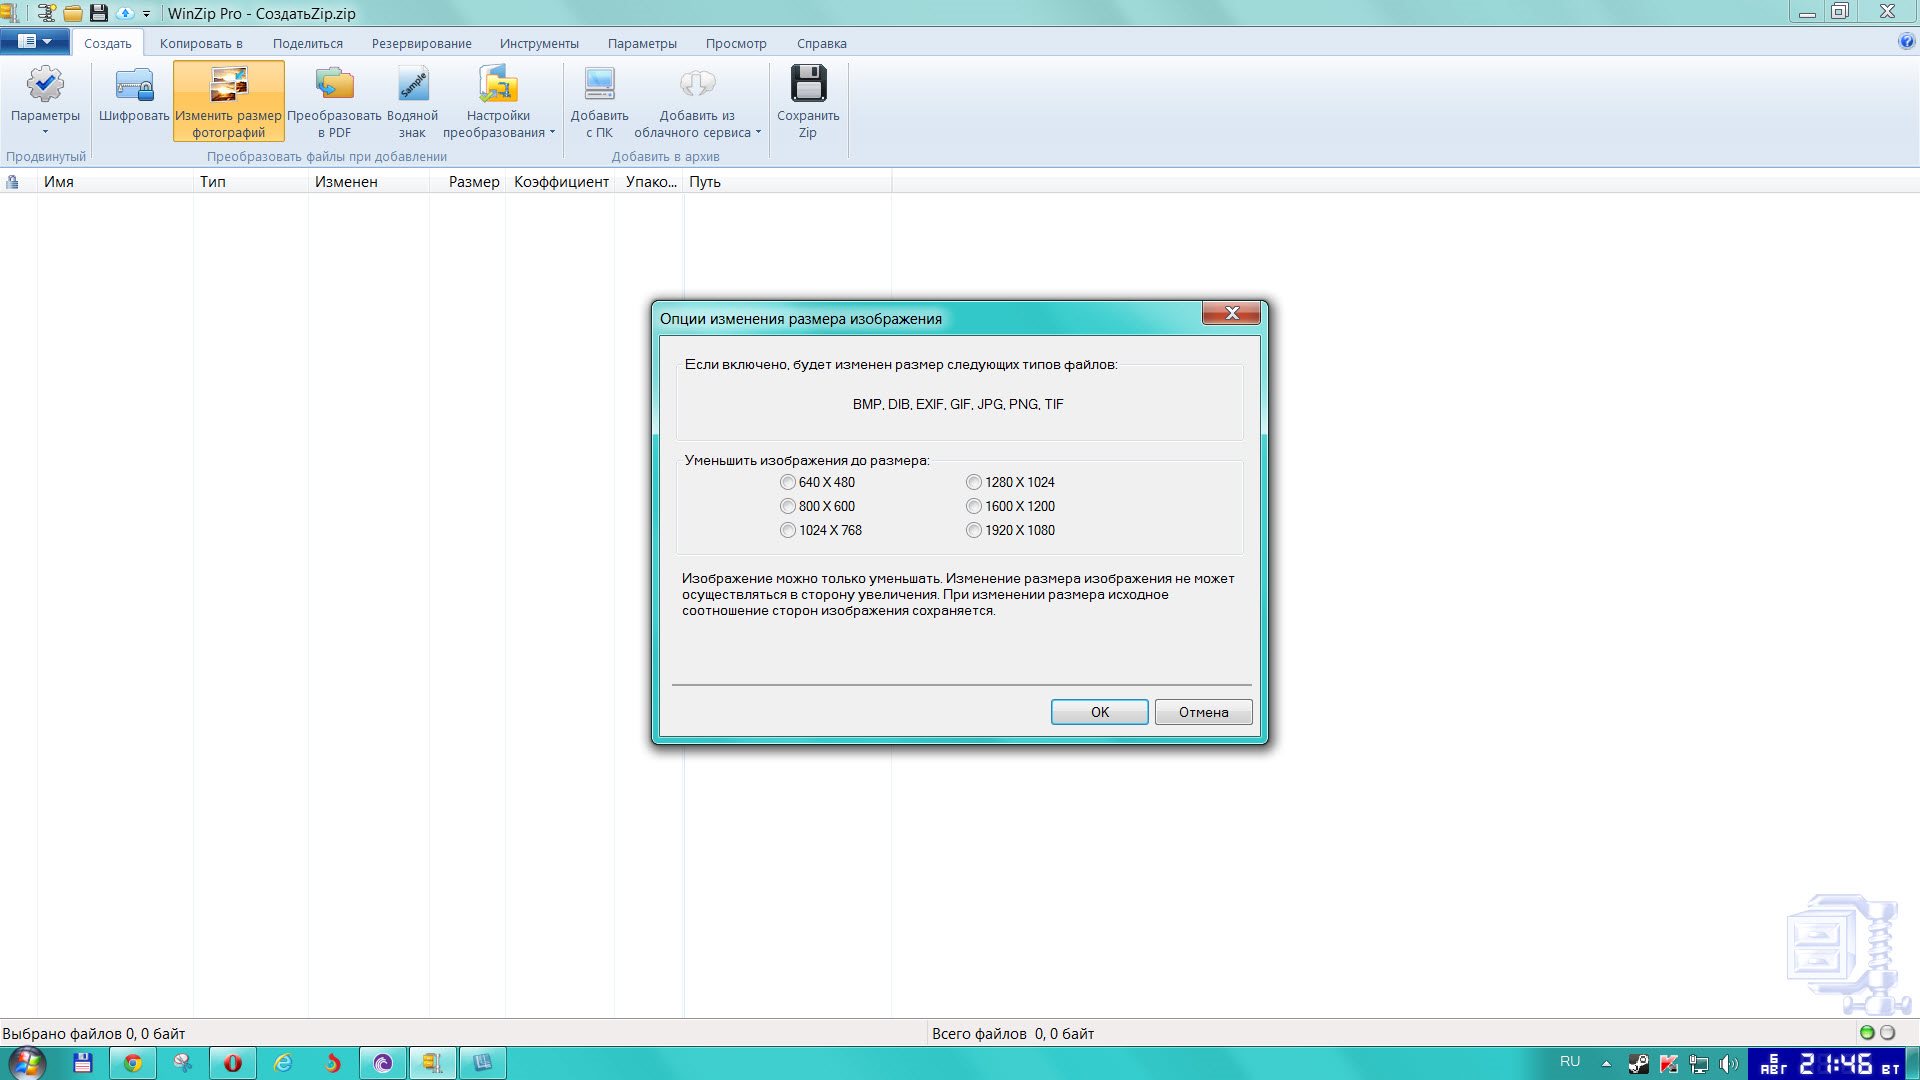Click the Отмена button

pyautogui.click(x=1203, y=712)
